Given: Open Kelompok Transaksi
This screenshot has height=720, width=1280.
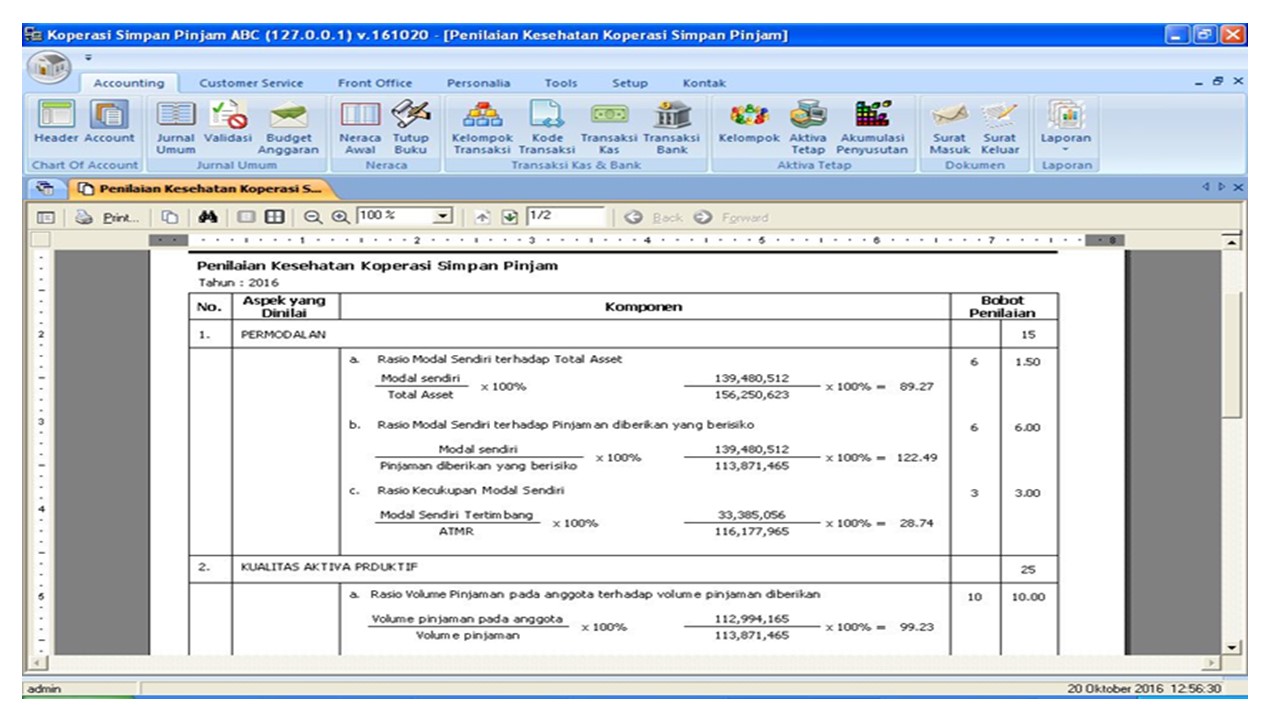Looking at the screenshot, I should [x=483, y=126].
